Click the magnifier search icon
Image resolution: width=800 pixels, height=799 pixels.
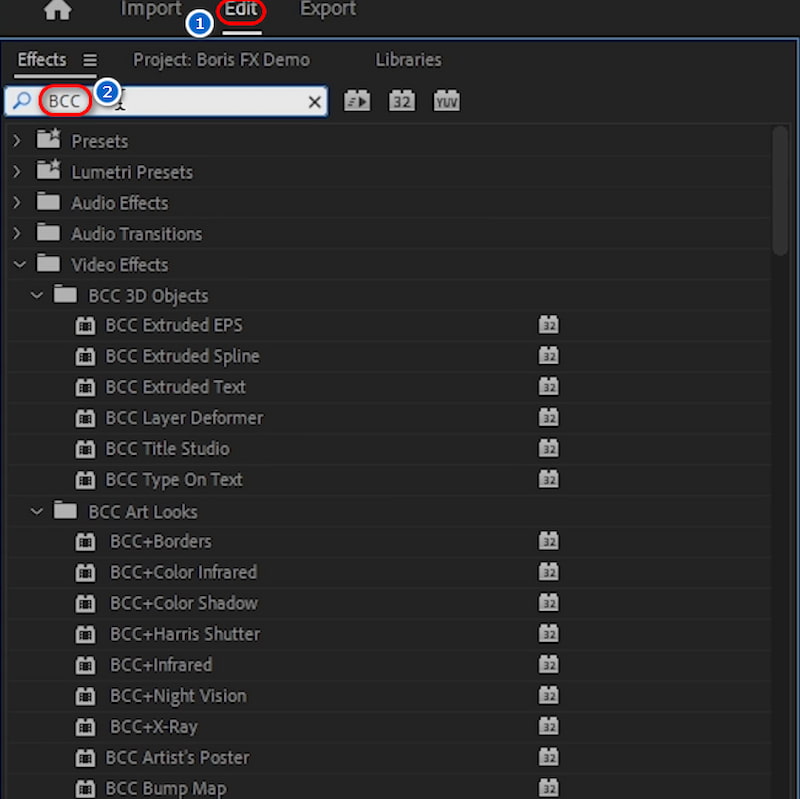click(x=22, y=101)
